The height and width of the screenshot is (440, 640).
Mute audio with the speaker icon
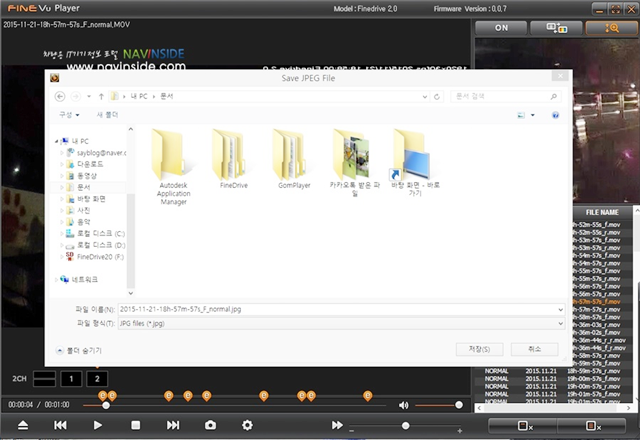pos(403,405)
